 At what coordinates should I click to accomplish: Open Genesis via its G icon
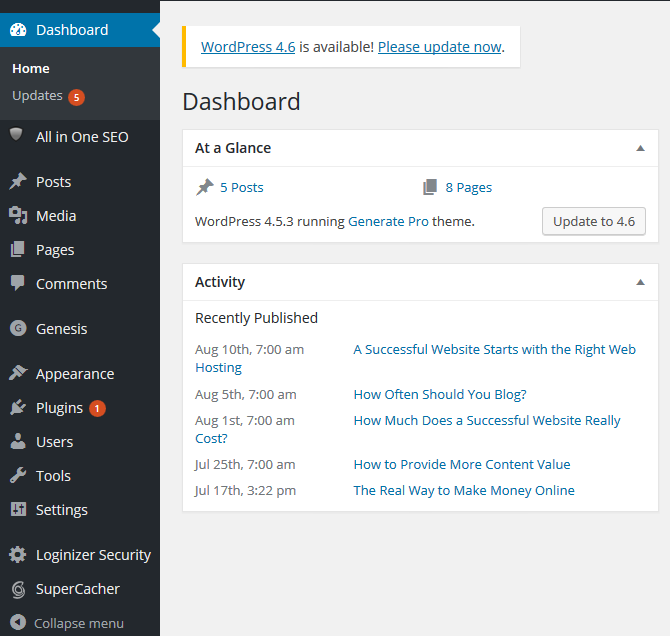pyautogui.click(x=18, y=328)
